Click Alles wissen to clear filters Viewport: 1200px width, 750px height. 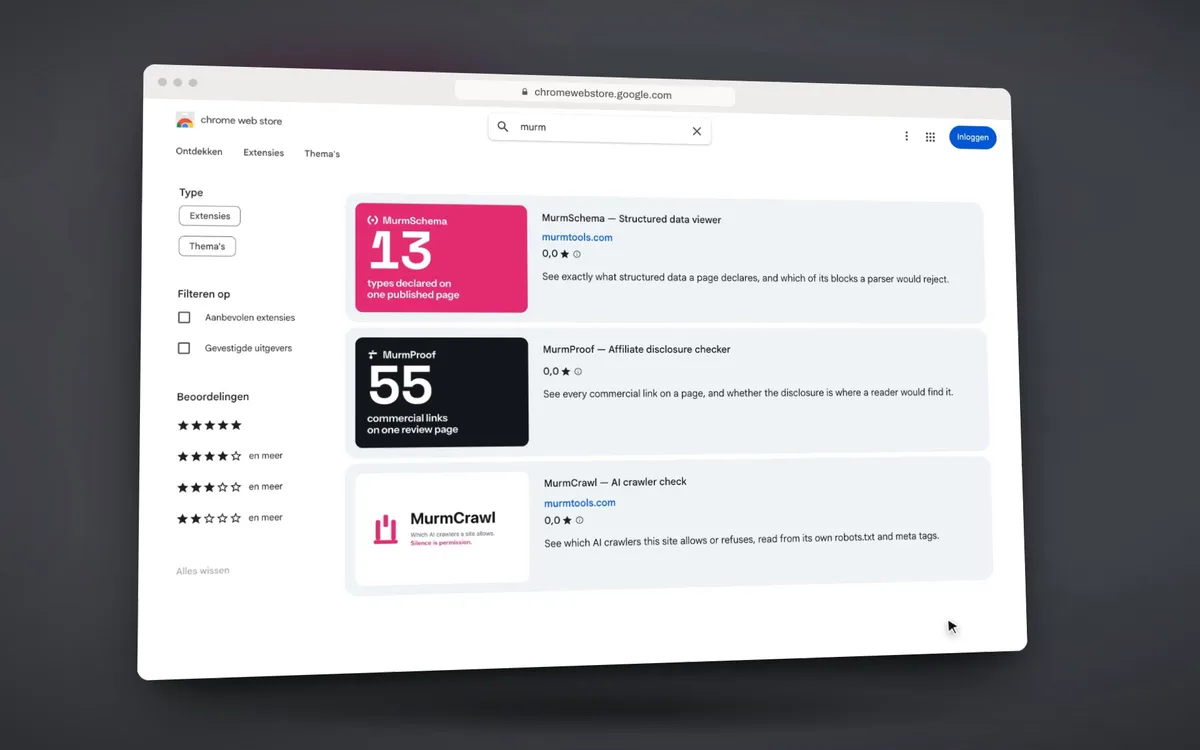pyautogui.click(x=203, y=571)
